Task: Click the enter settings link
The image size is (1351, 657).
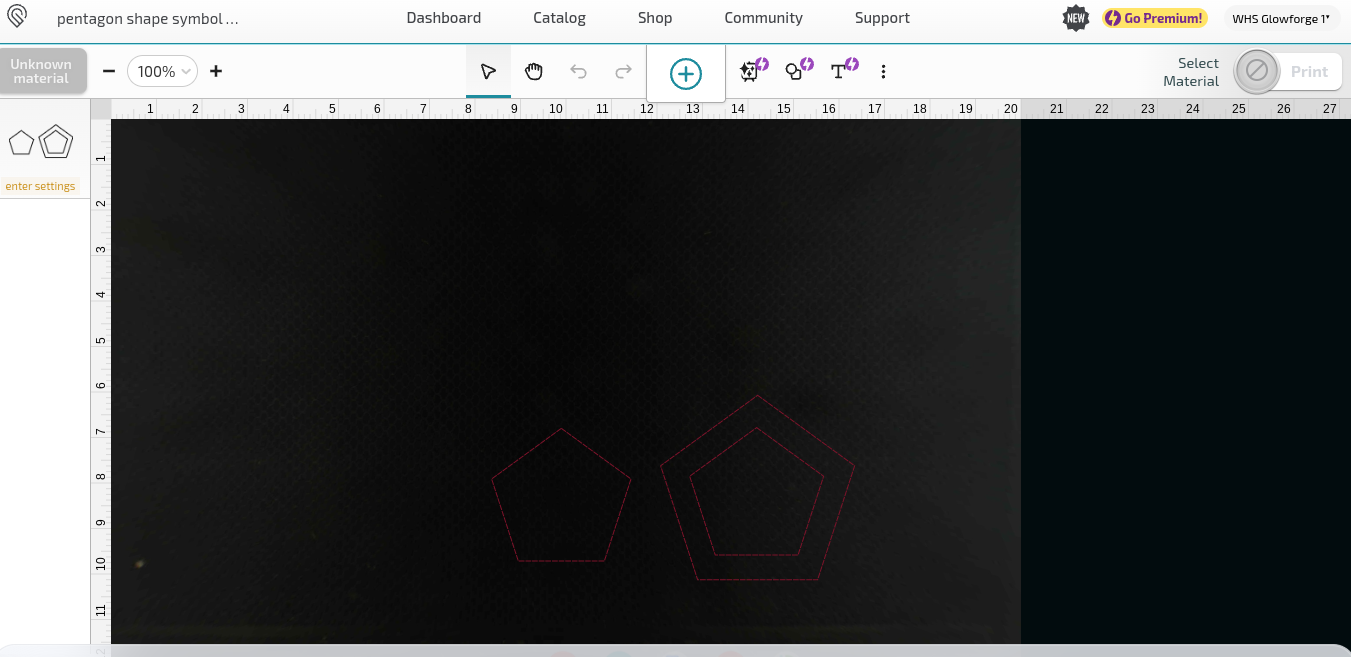Action: (40, 186)
